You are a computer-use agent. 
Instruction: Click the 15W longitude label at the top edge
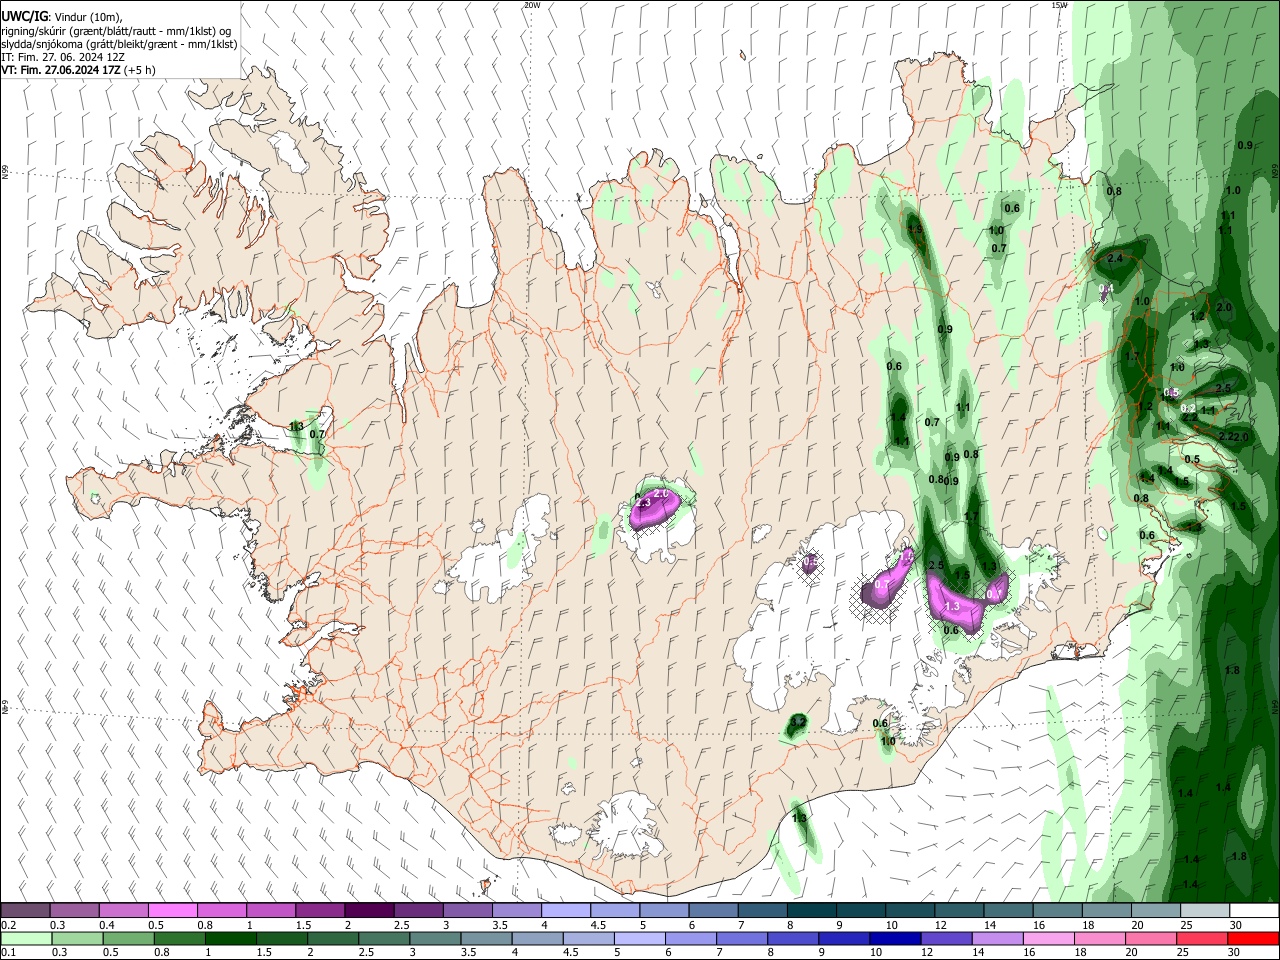point(1059,5)
